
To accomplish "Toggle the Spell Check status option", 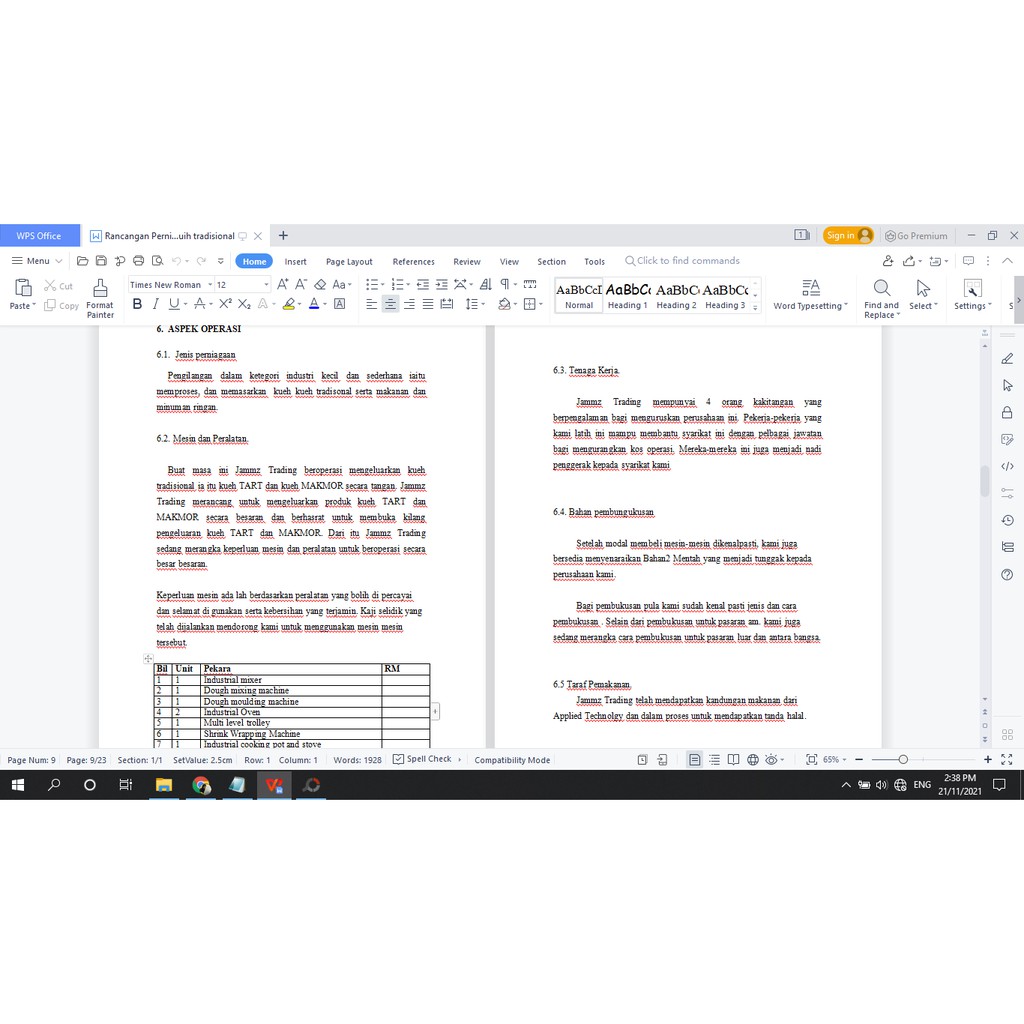I will point(429,759).
